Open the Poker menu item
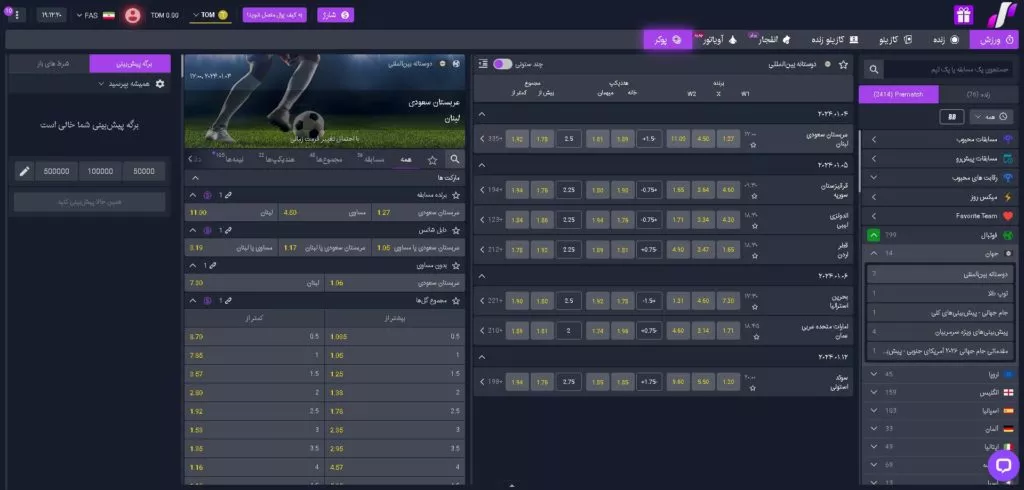 (663, 40)
